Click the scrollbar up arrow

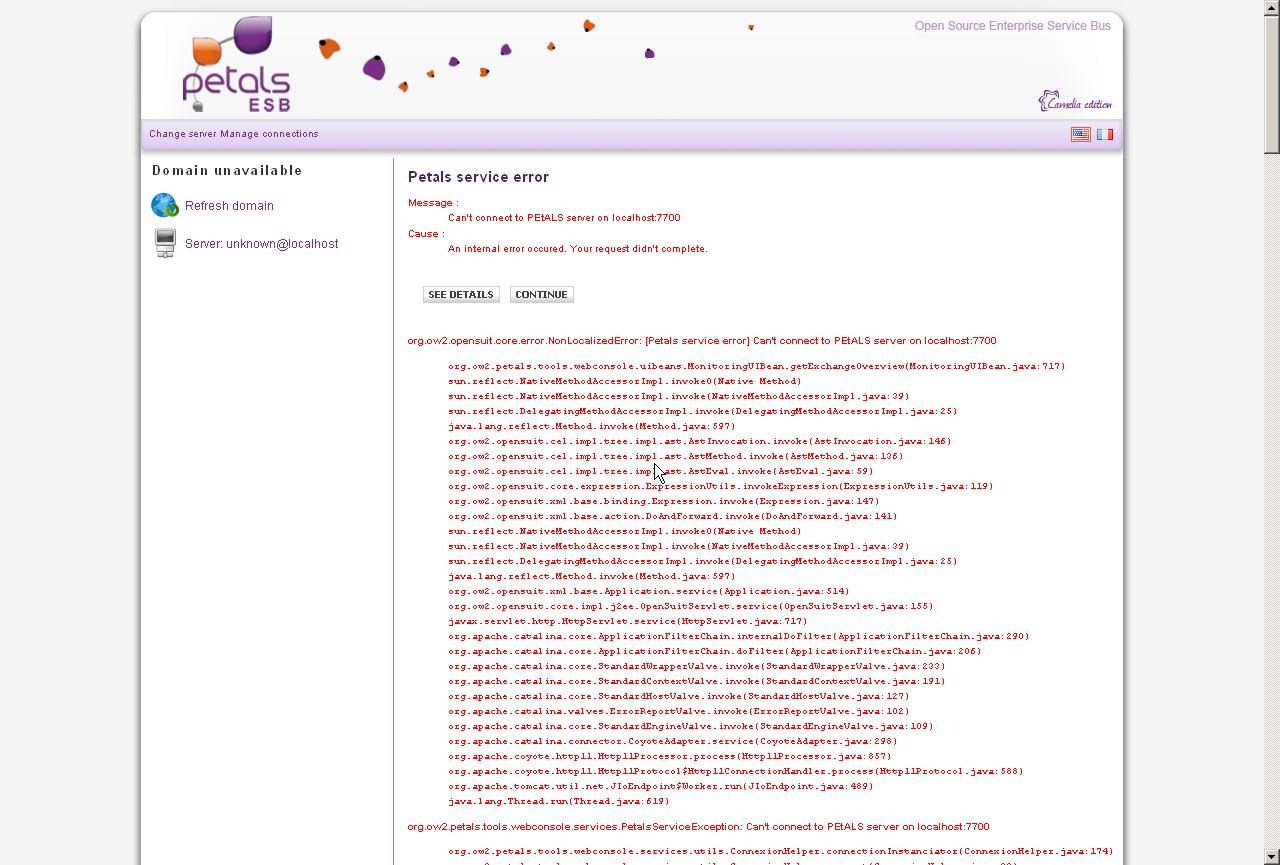1271,7
